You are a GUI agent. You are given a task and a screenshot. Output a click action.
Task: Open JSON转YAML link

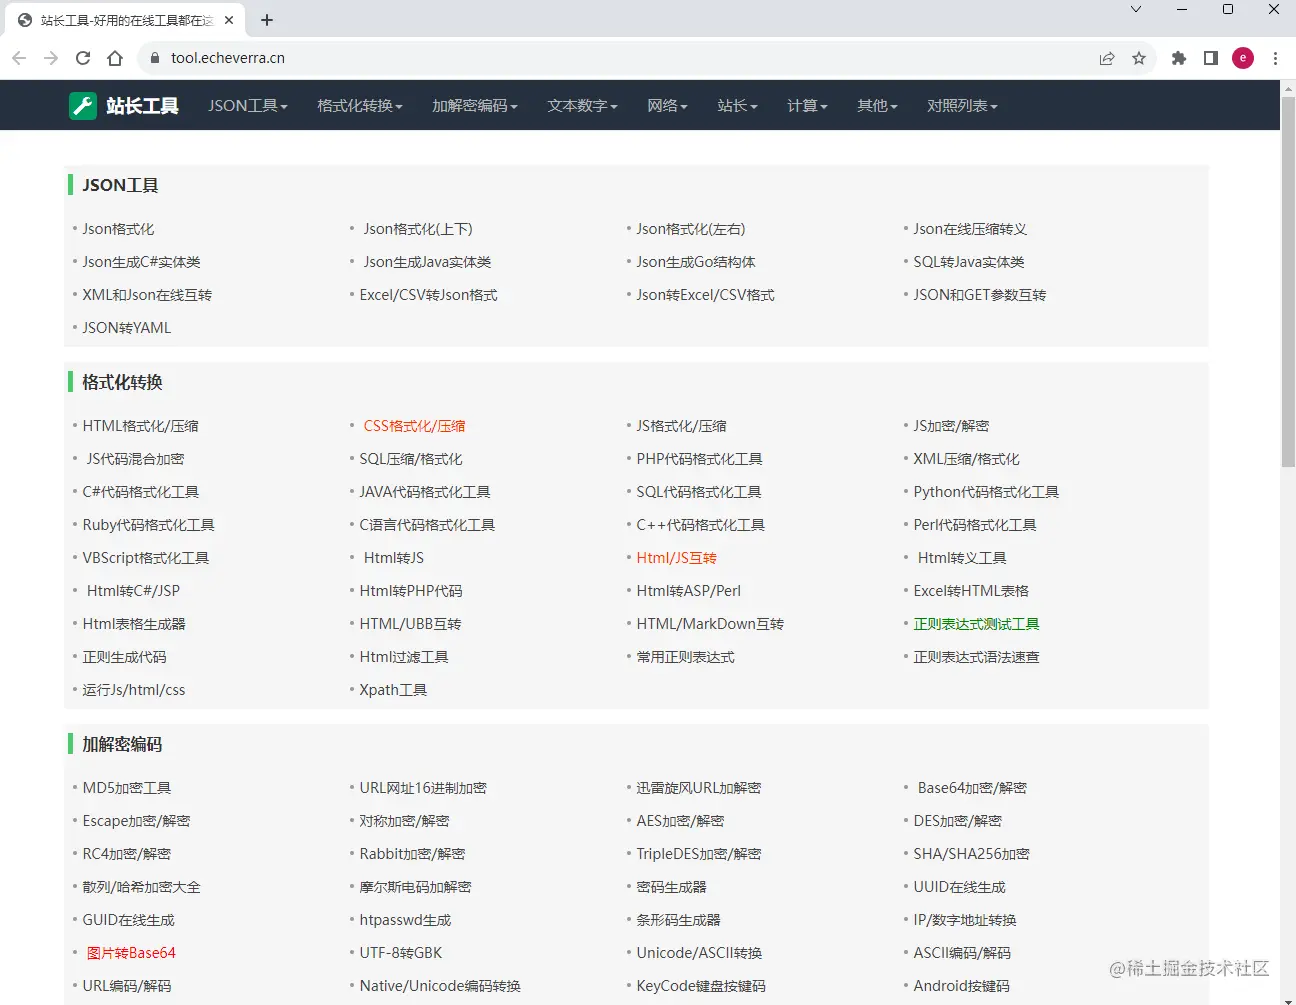pos(127,328)
